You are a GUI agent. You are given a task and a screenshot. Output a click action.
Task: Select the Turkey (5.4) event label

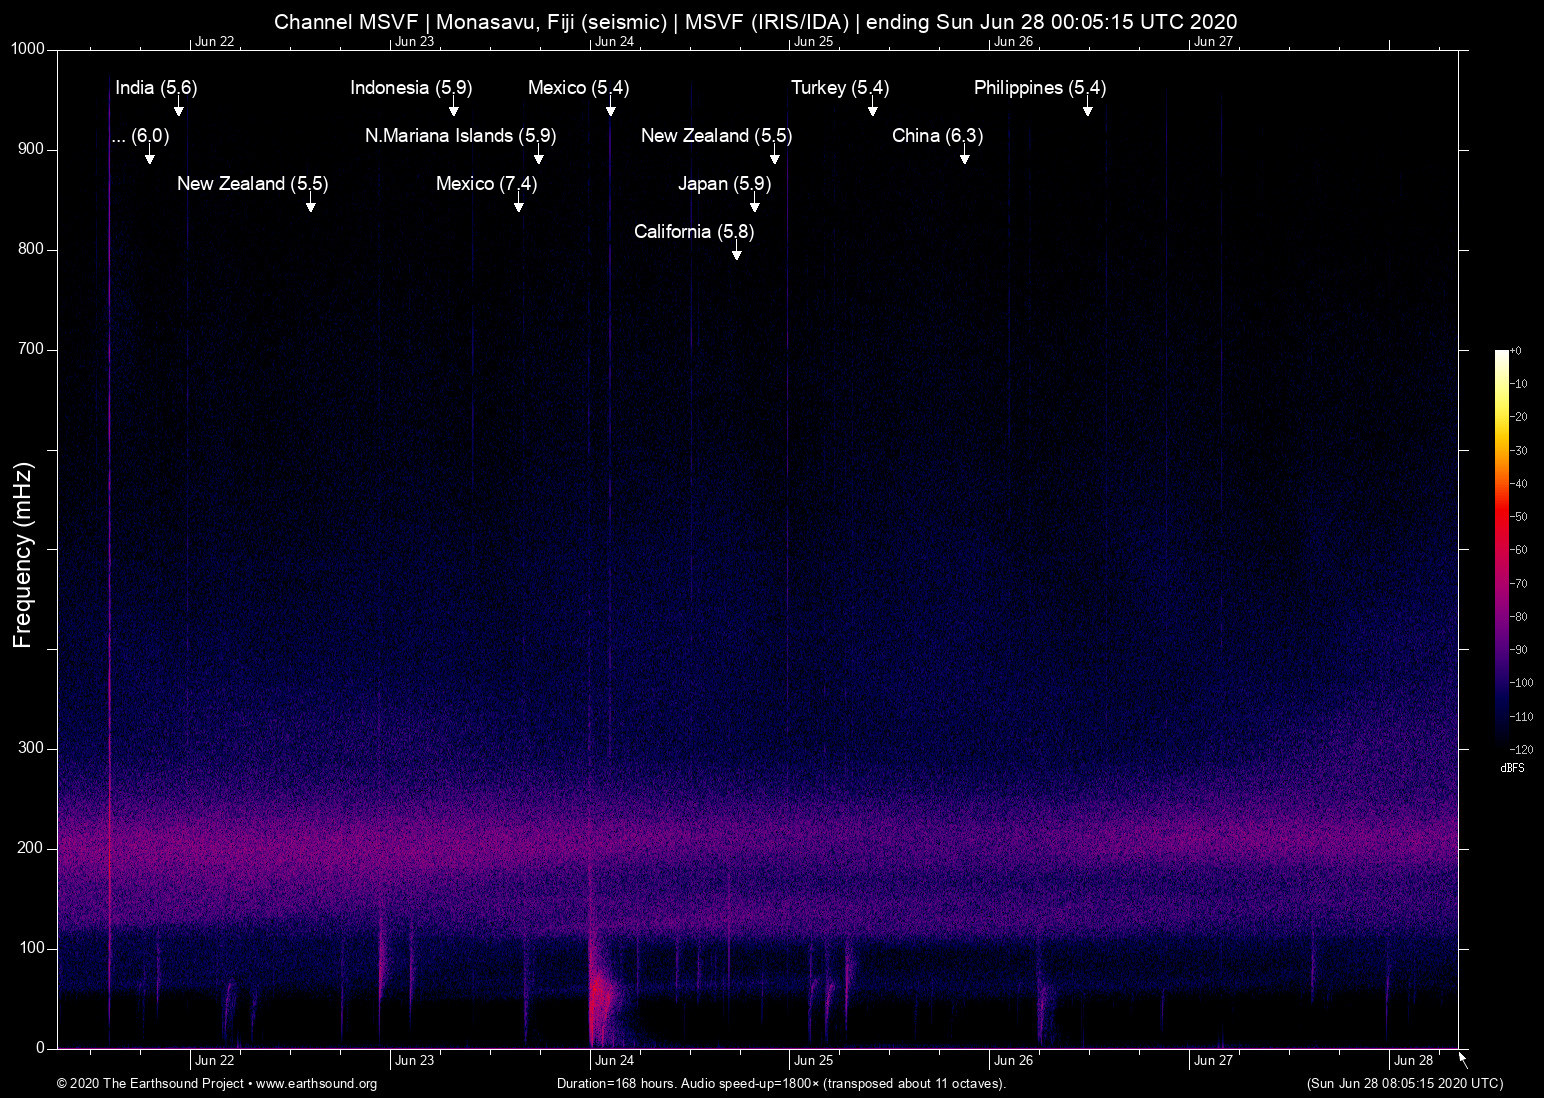tap(840, 88)
